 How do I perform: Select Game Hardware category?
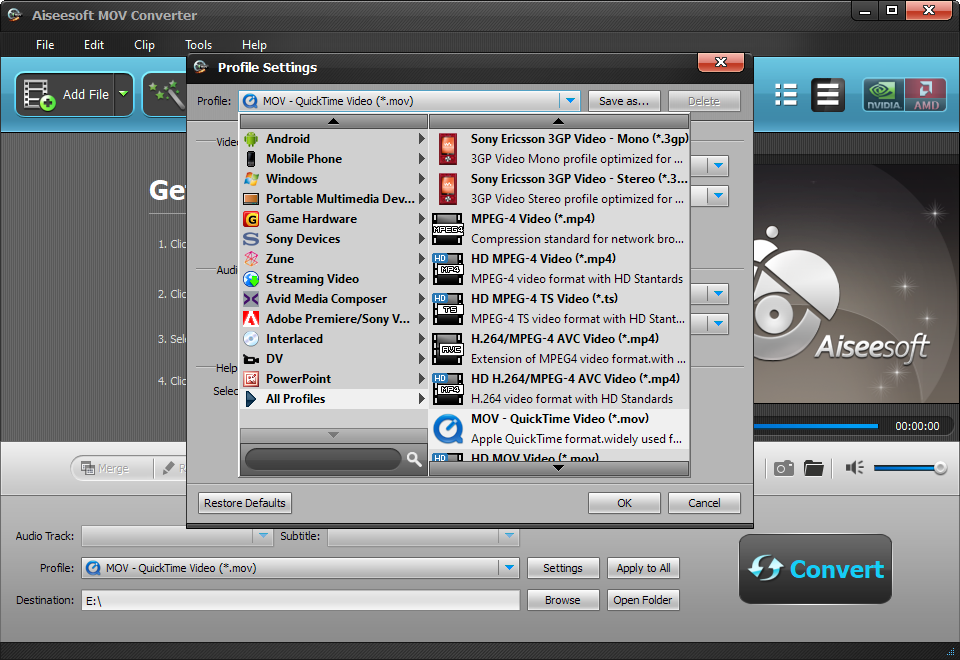334,219
